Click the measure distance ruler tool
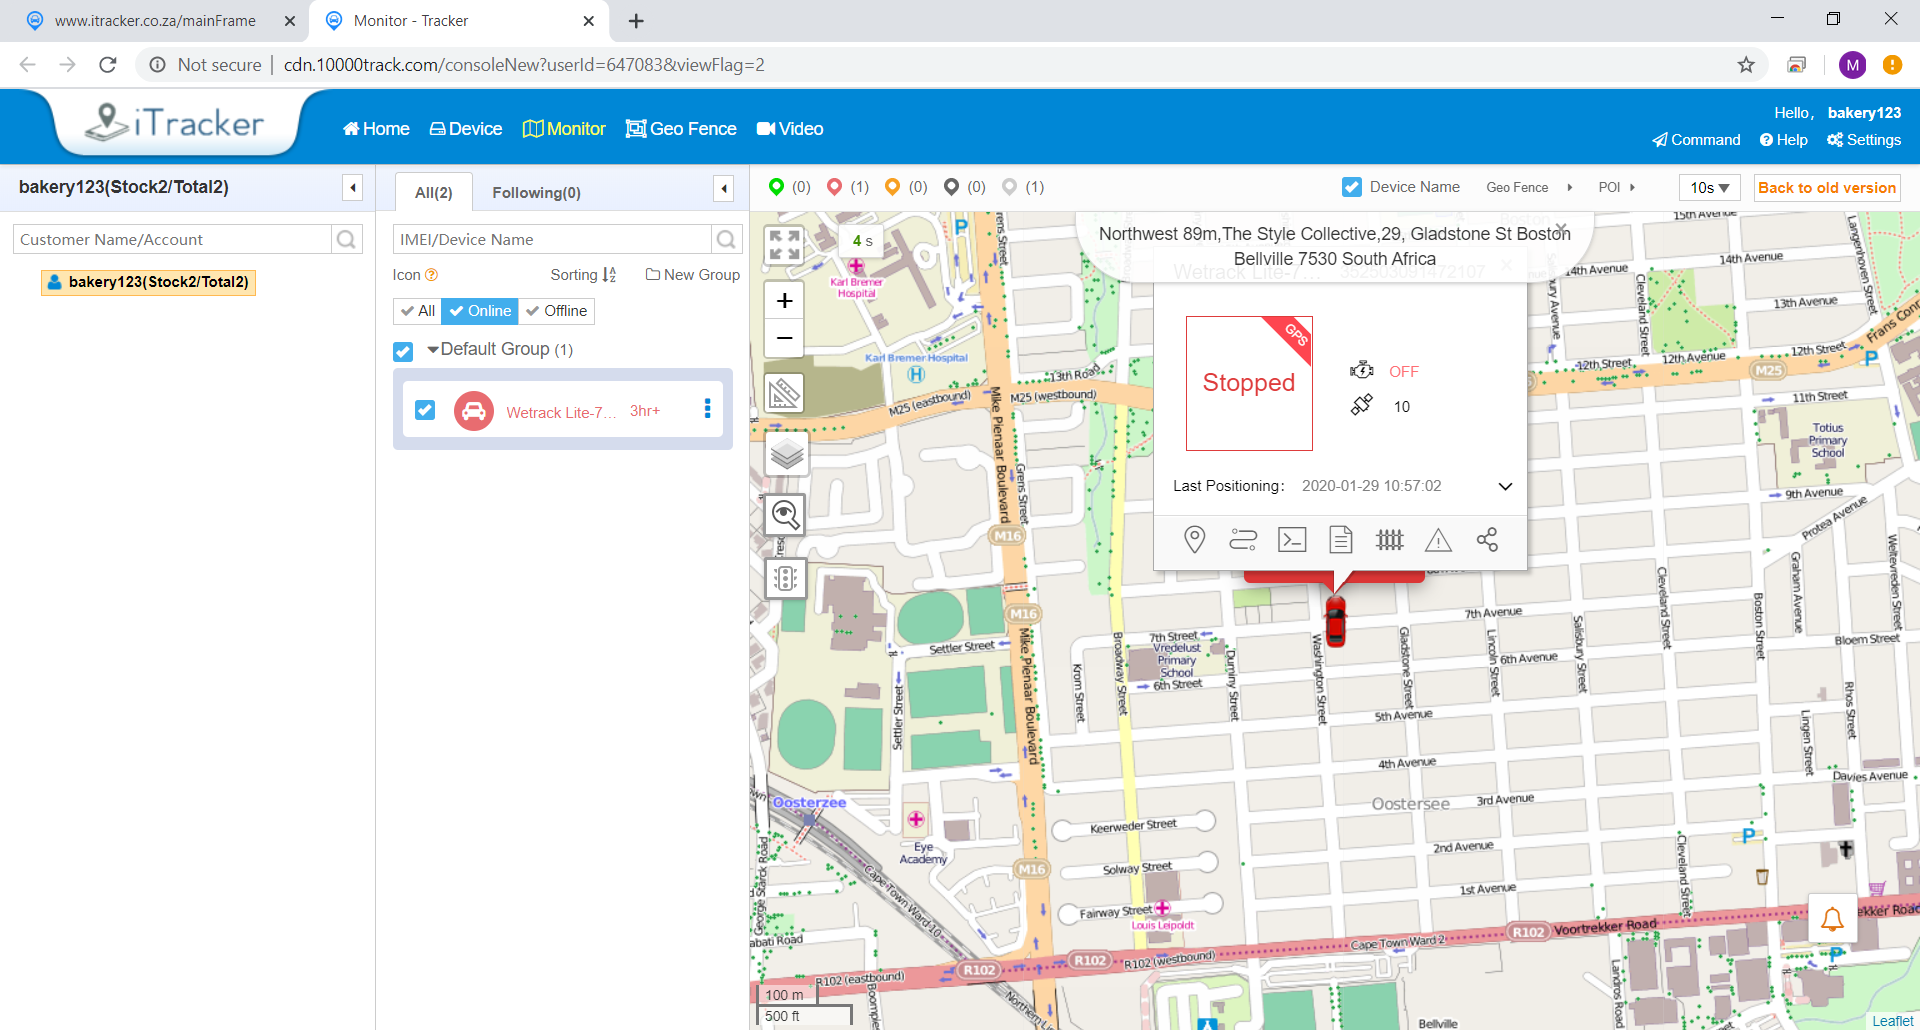This screenshot has width=1920, height=1030. pos(785,393)
